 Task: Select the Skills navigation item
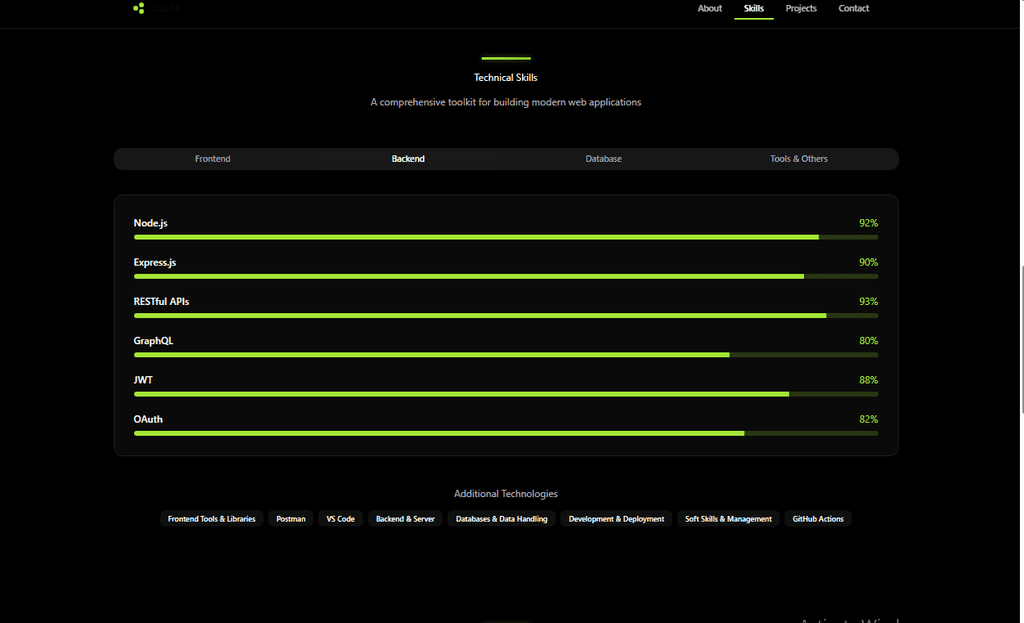pos(754,9)
